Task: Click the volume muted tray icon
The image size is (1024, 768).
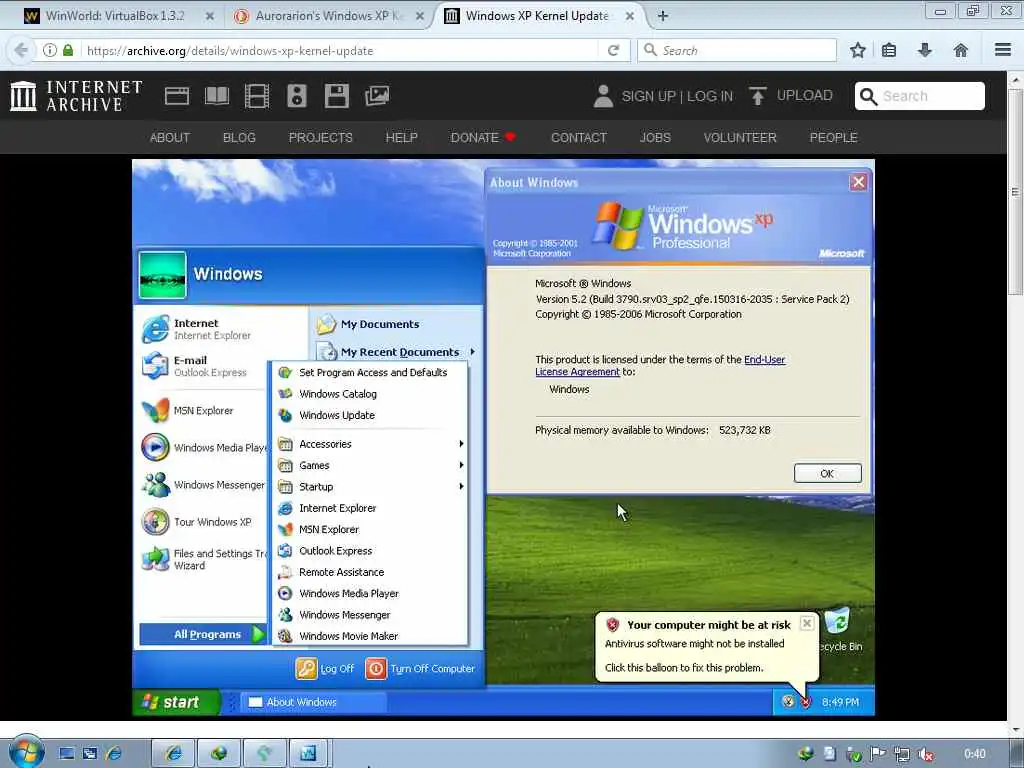Action: [x=925, y=754]
